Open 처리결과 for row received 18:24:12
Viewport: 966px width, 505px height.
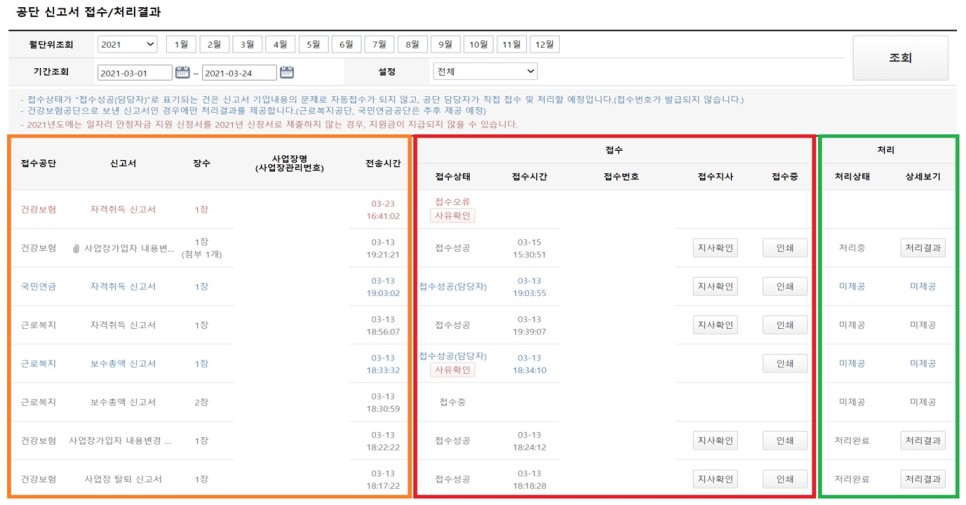tap(923, 440)
